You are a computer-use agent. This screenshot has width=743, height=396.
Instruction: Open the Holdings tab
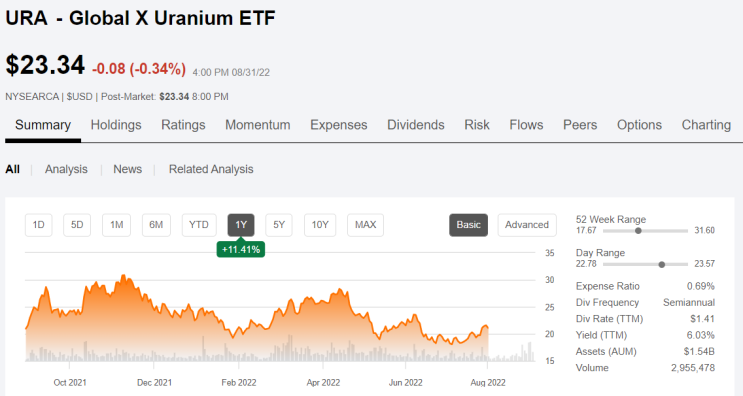116,125
